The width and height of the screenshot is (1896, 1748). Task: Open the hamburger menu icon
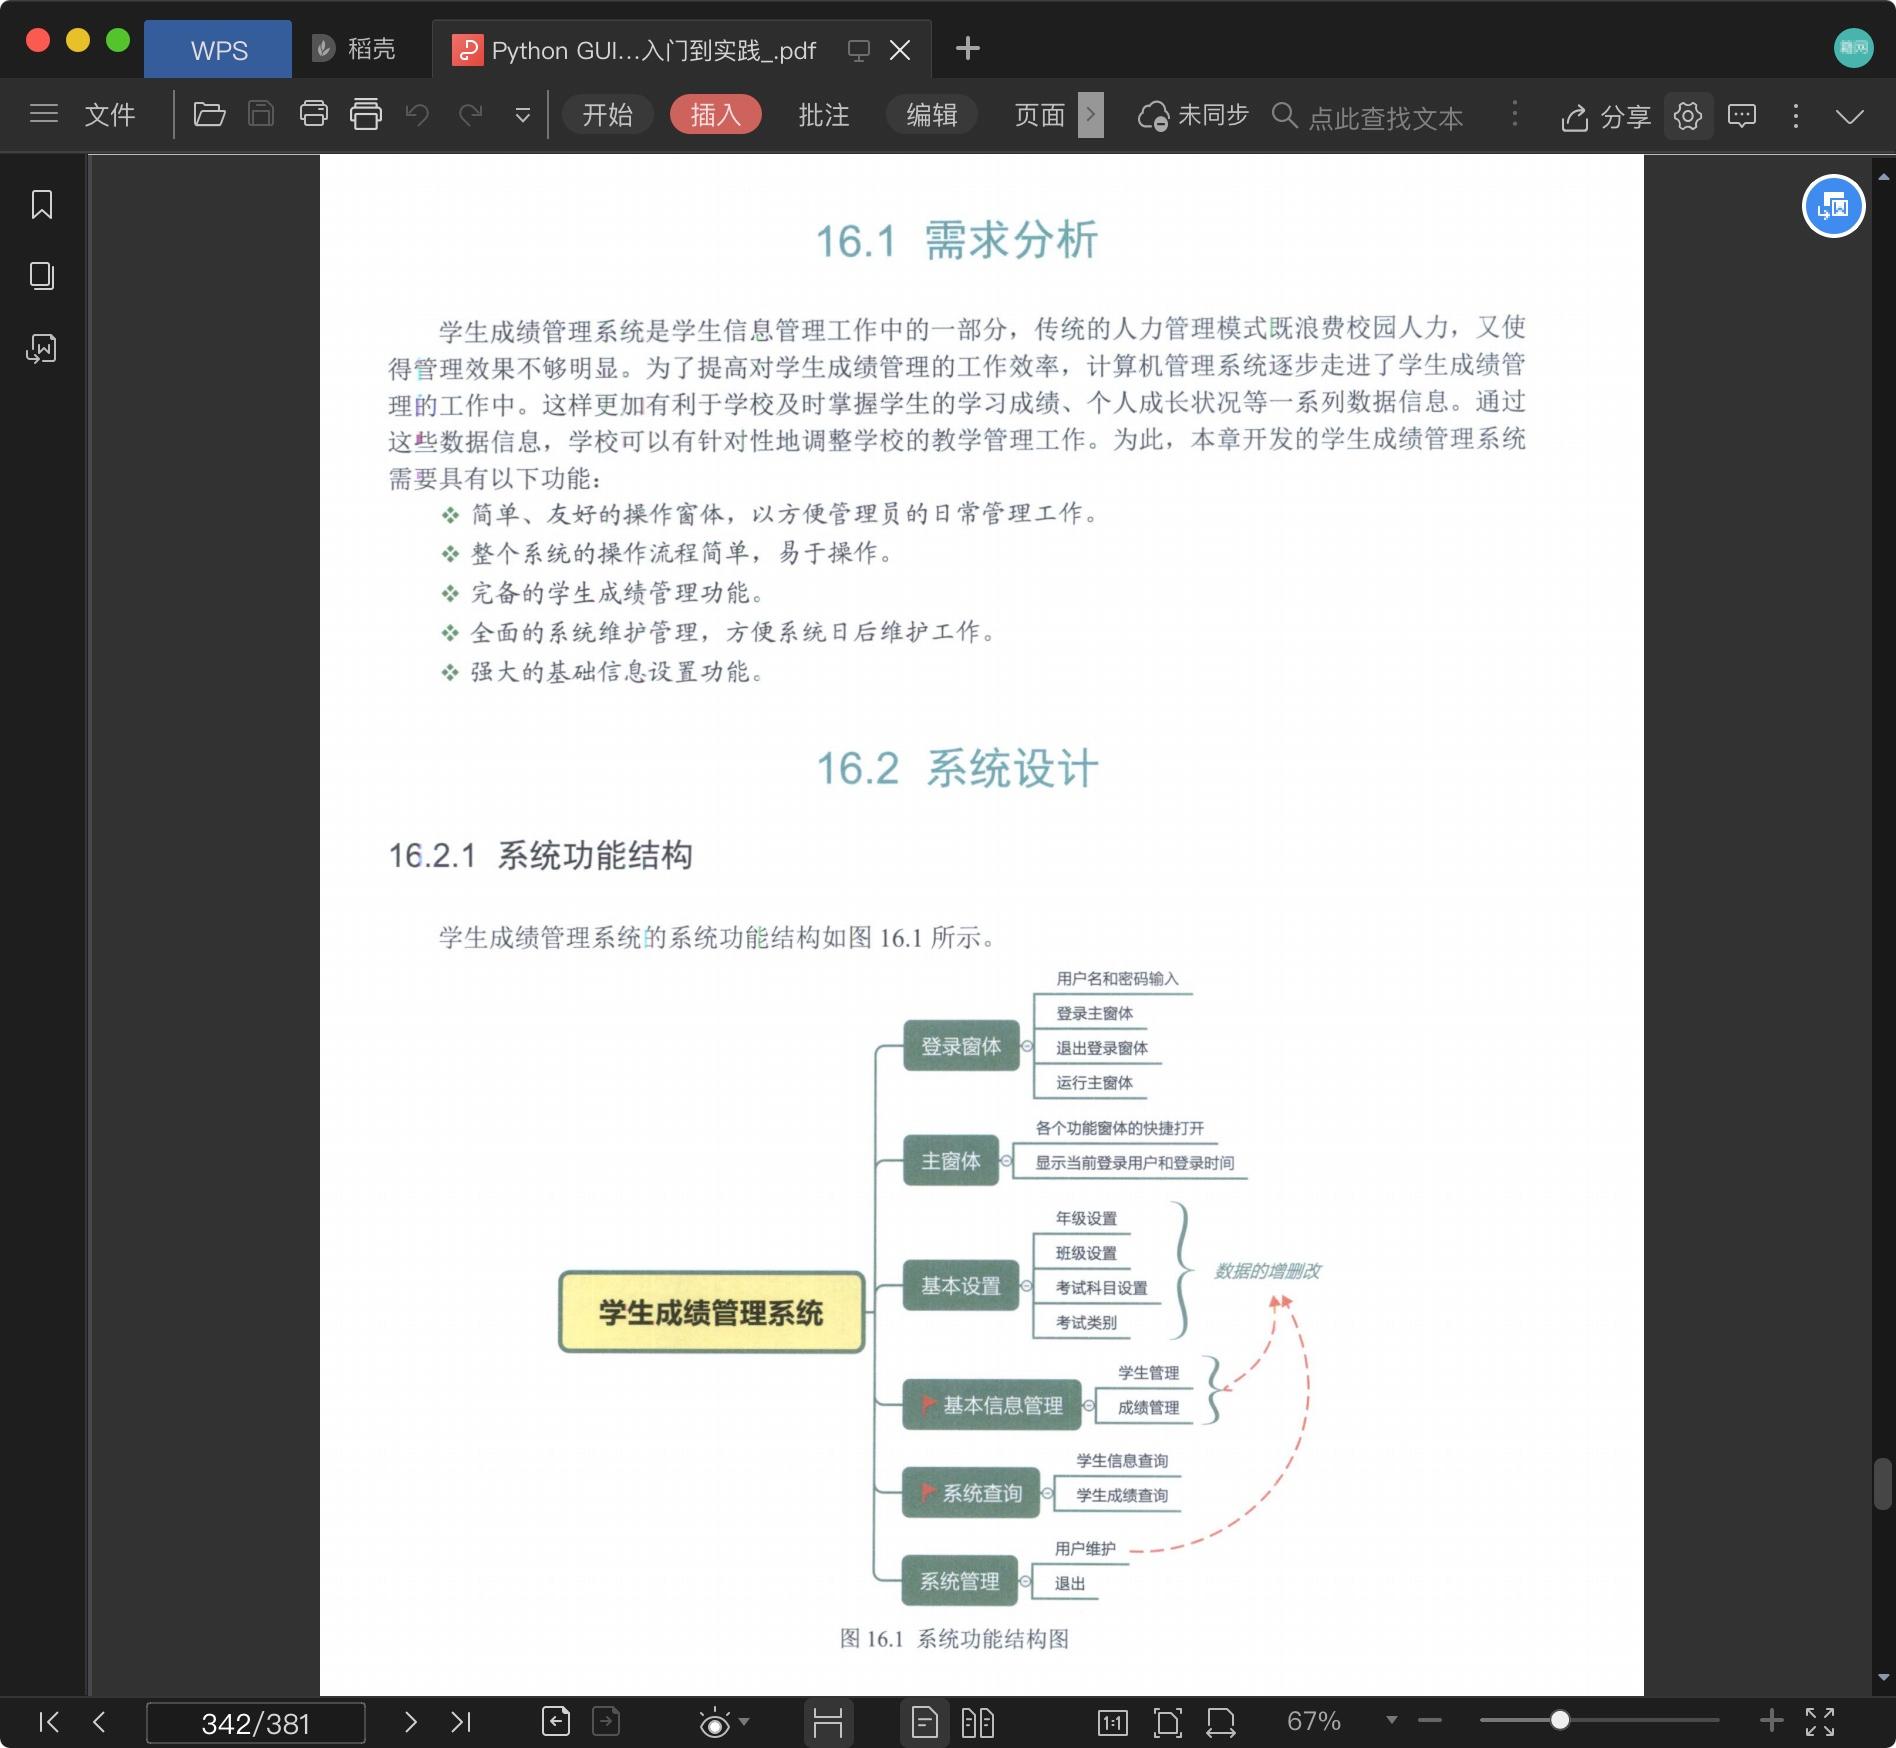point(44,114)
